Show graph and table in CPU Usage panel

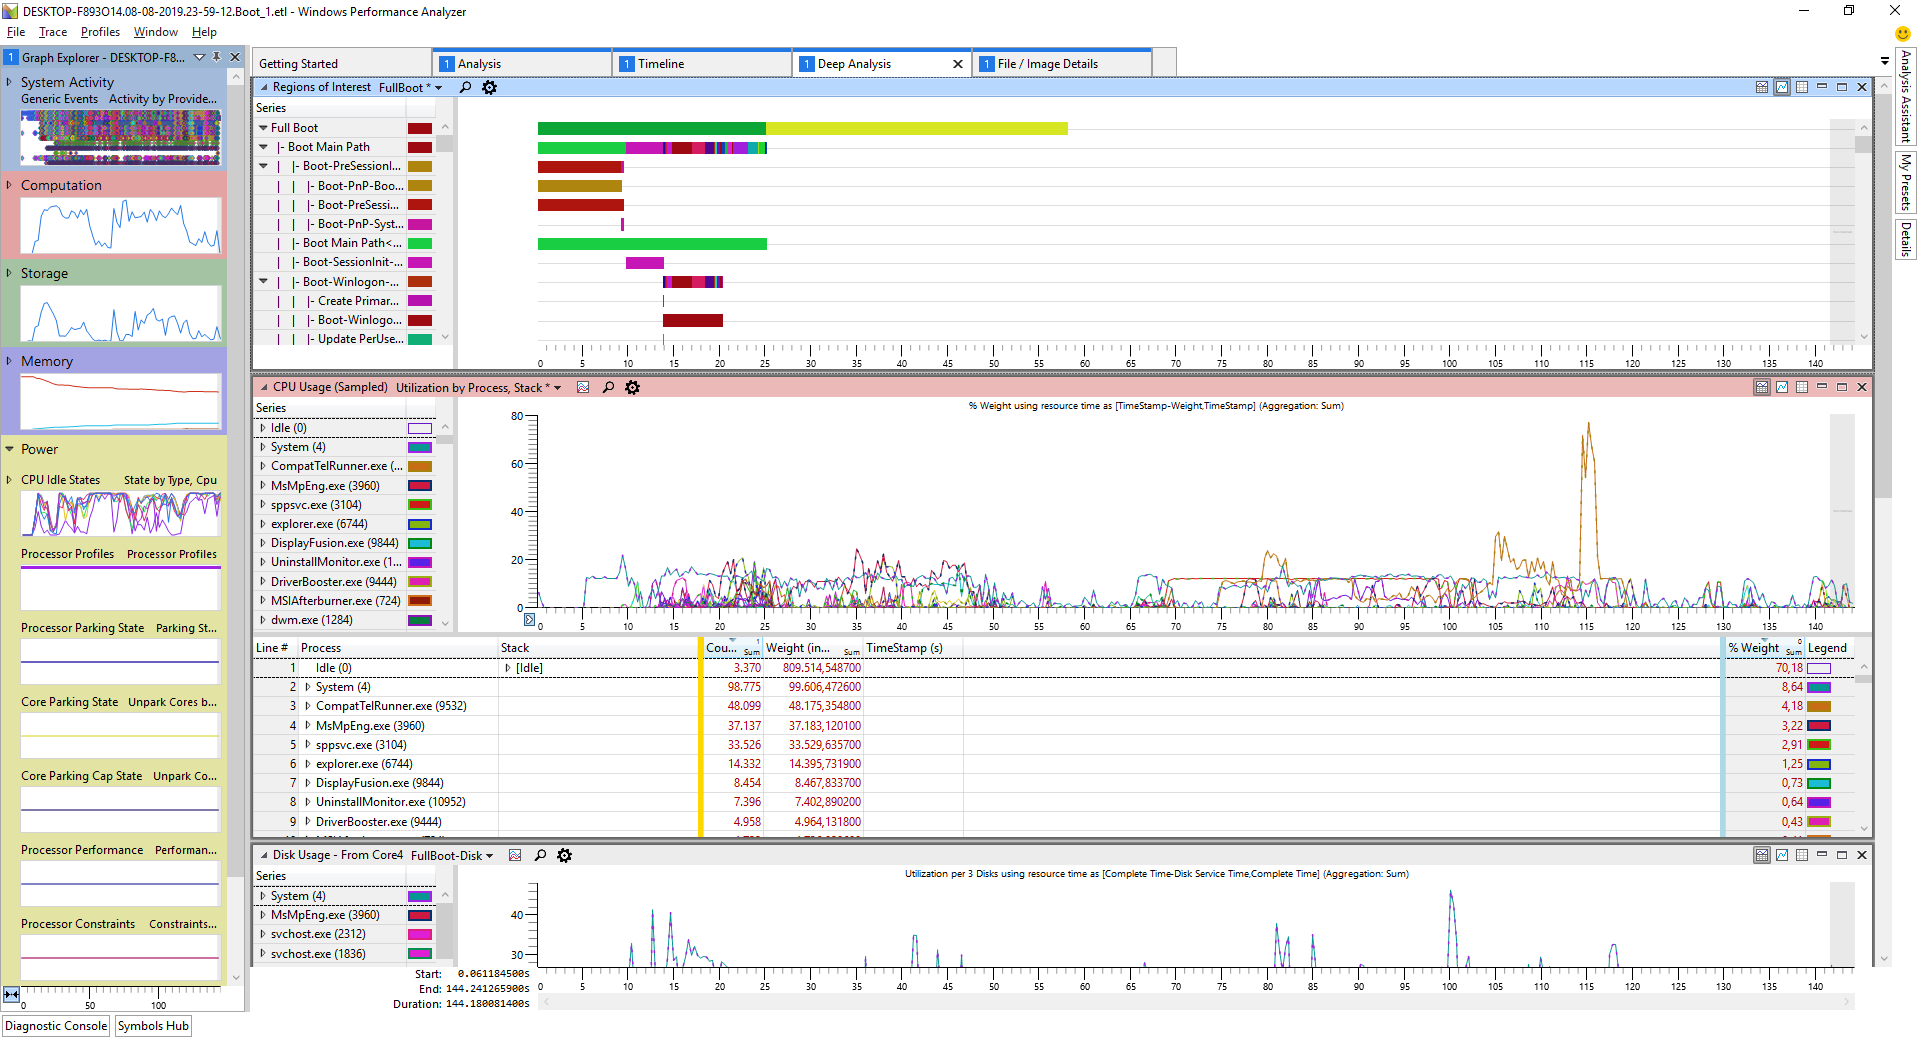pyautogui.click(x=1762, y=388)
